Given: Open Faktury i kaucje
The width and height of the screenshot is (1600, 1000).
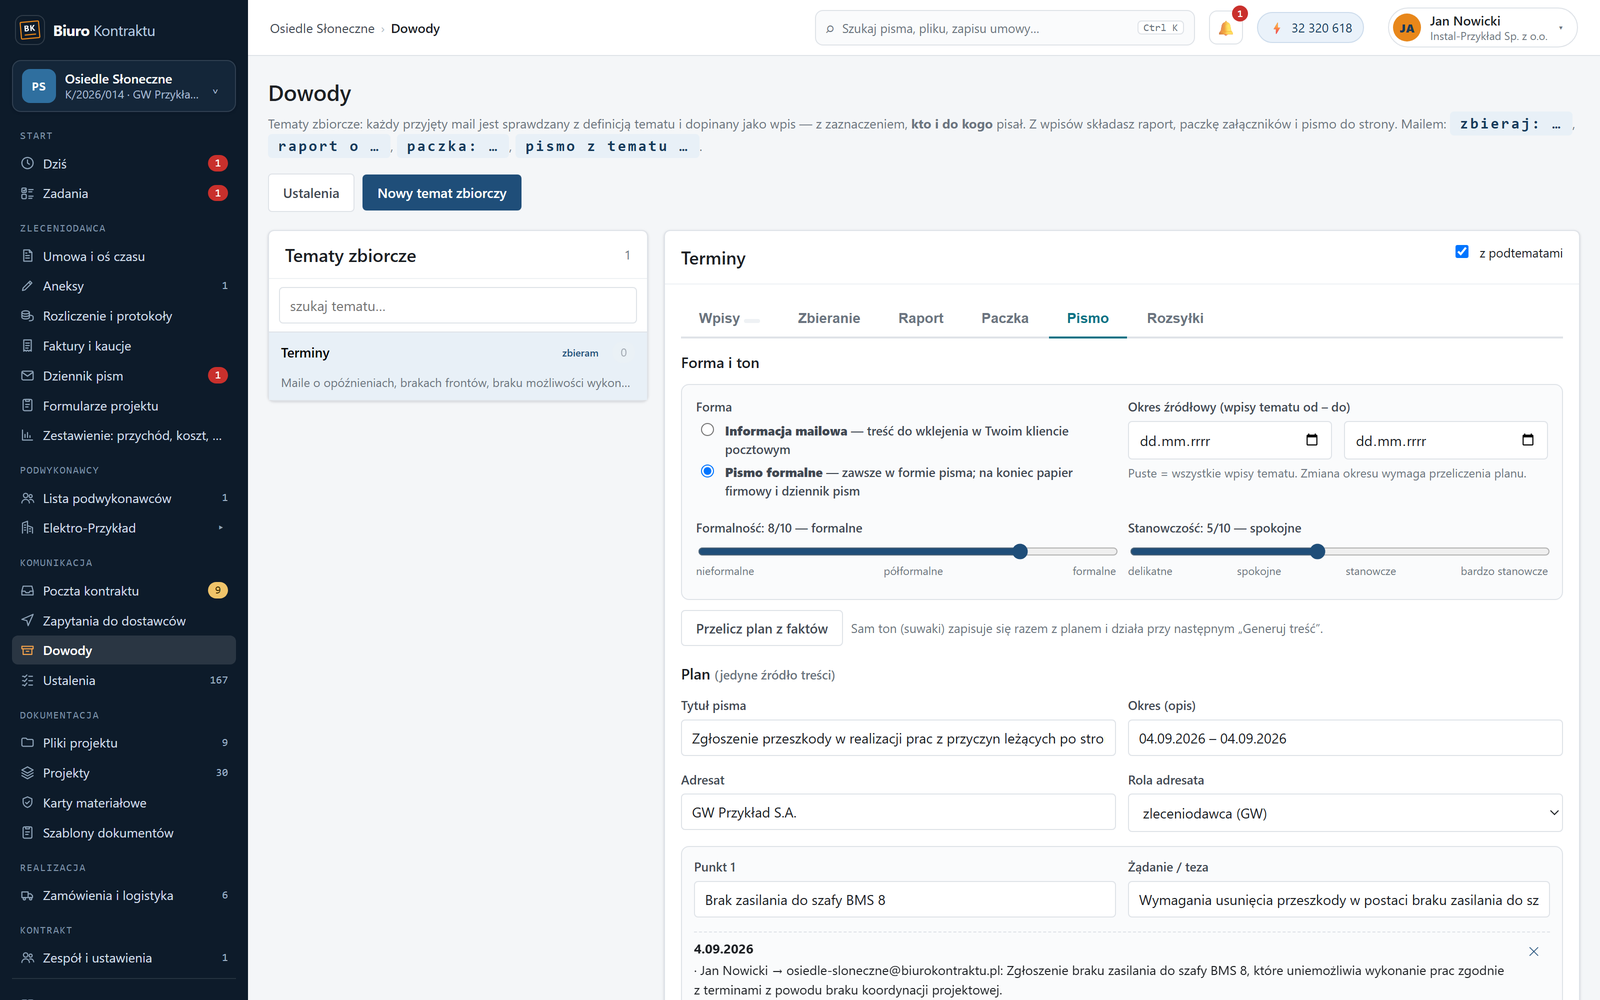Looking at the screenshot, I should point(124,346).
